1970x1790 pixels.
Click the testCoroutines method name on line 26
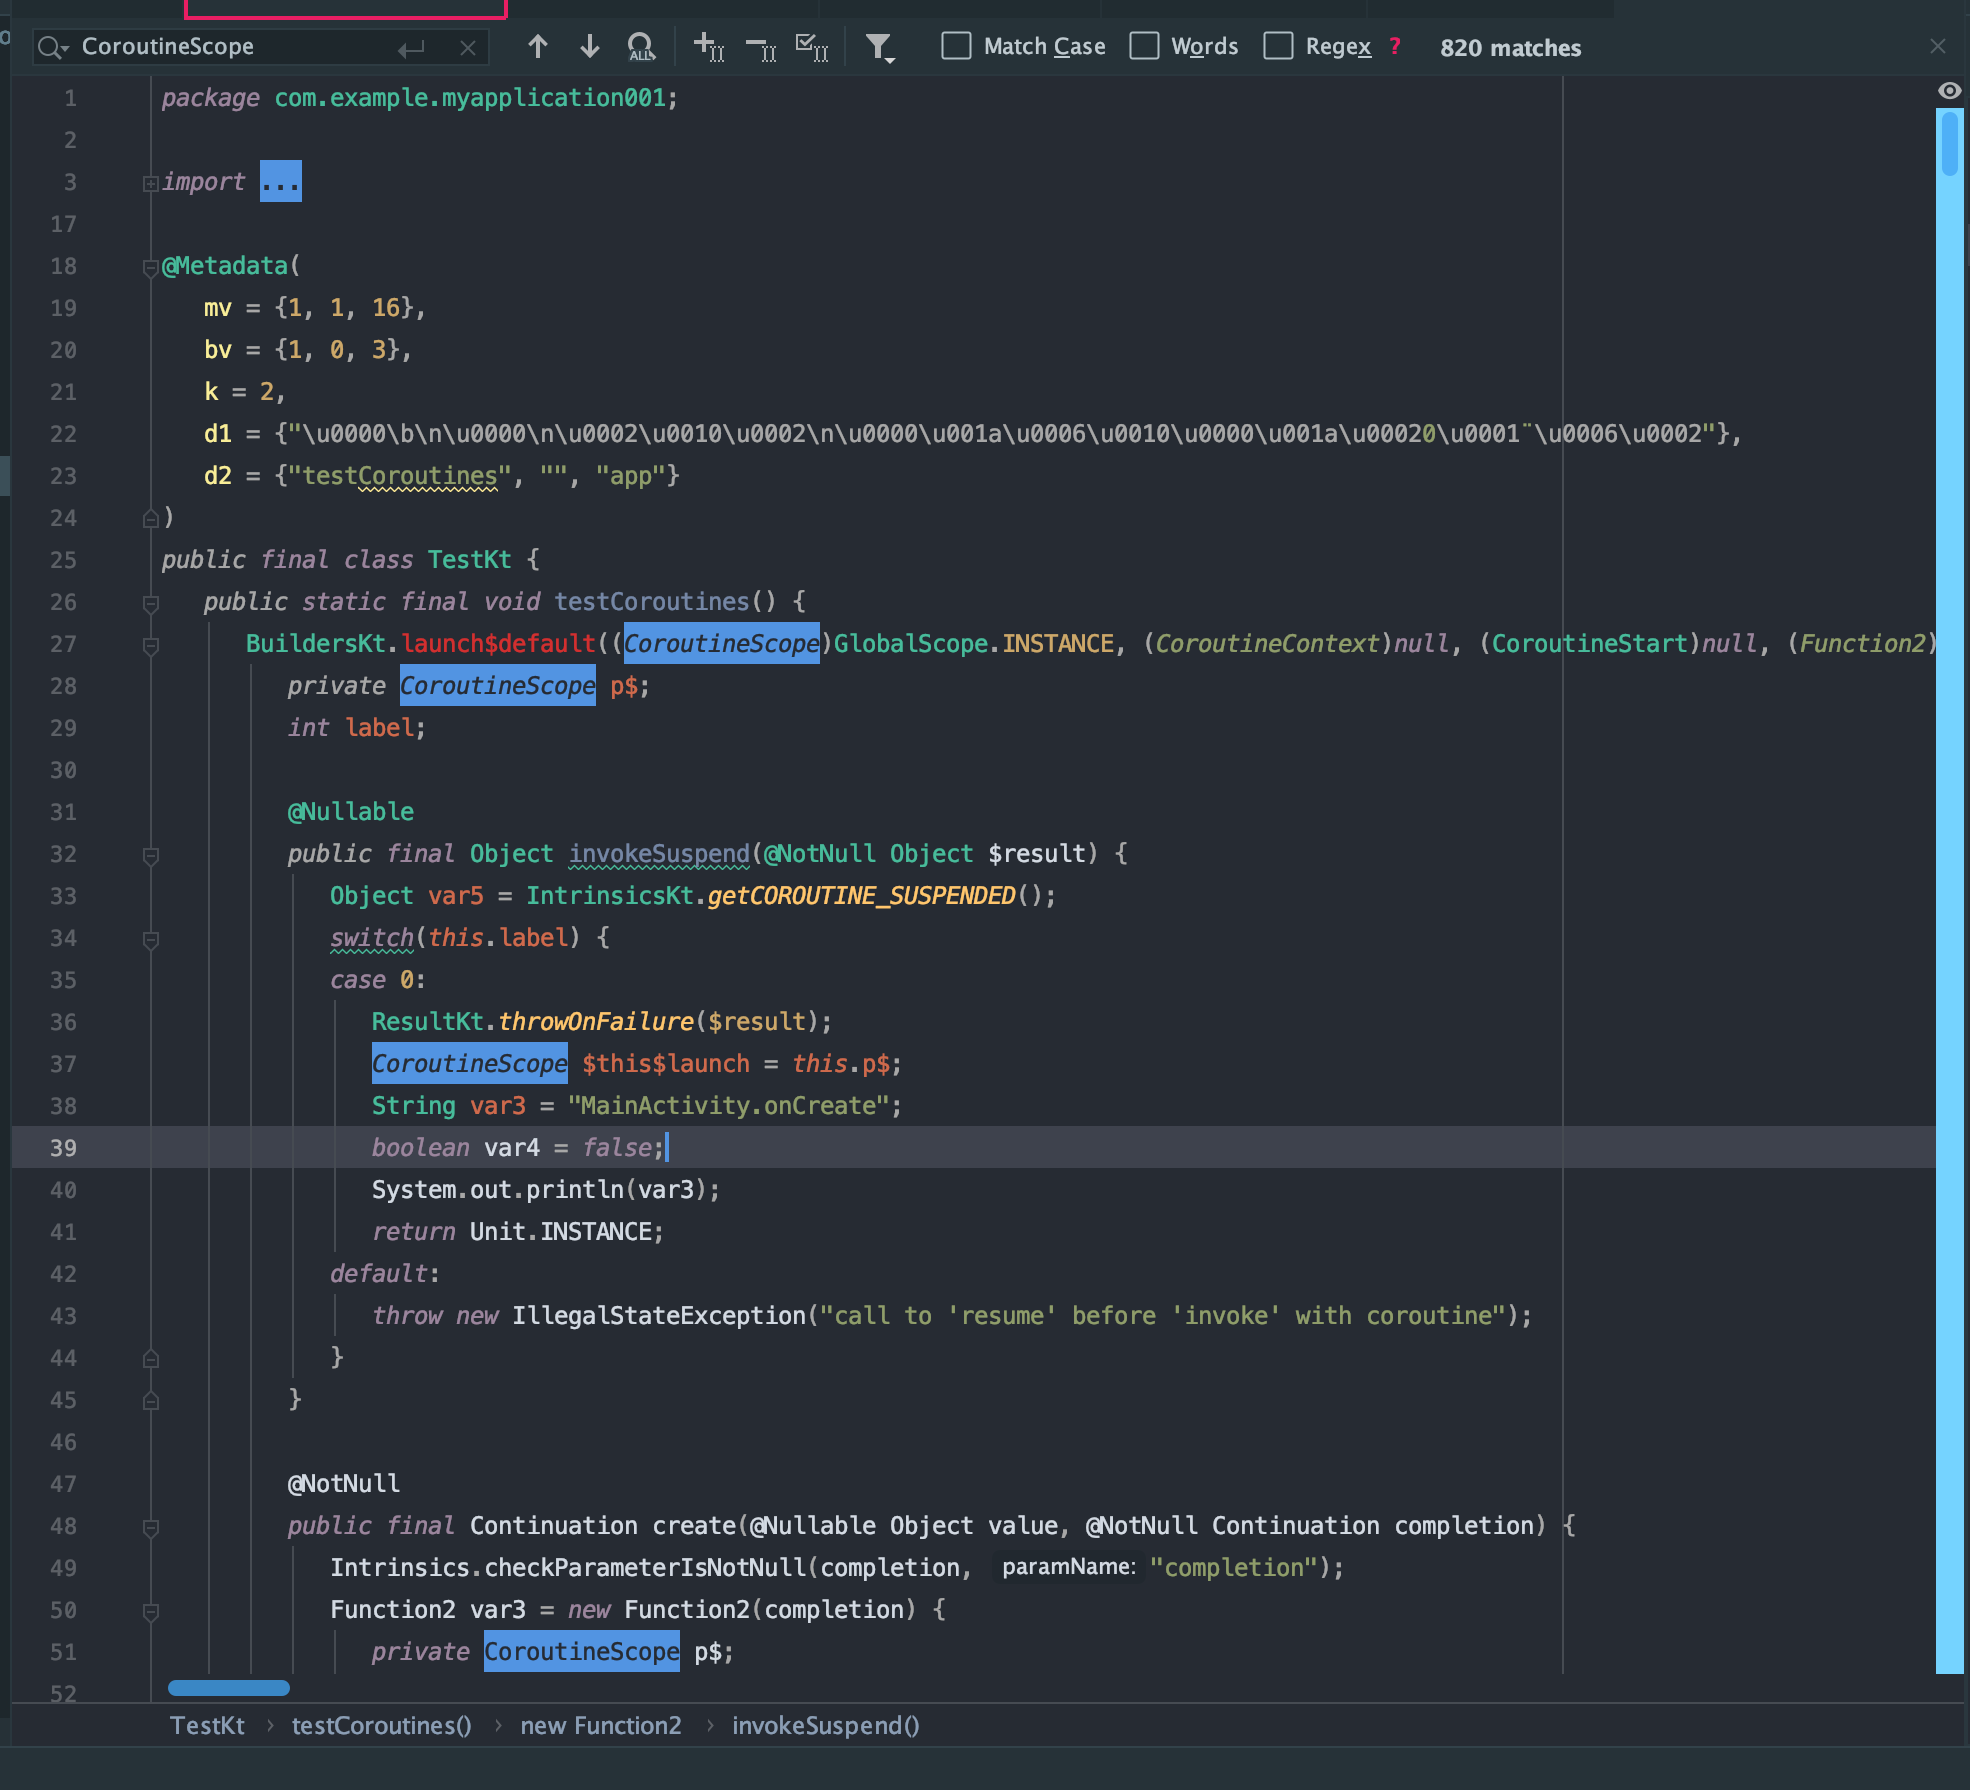point(652,602)
